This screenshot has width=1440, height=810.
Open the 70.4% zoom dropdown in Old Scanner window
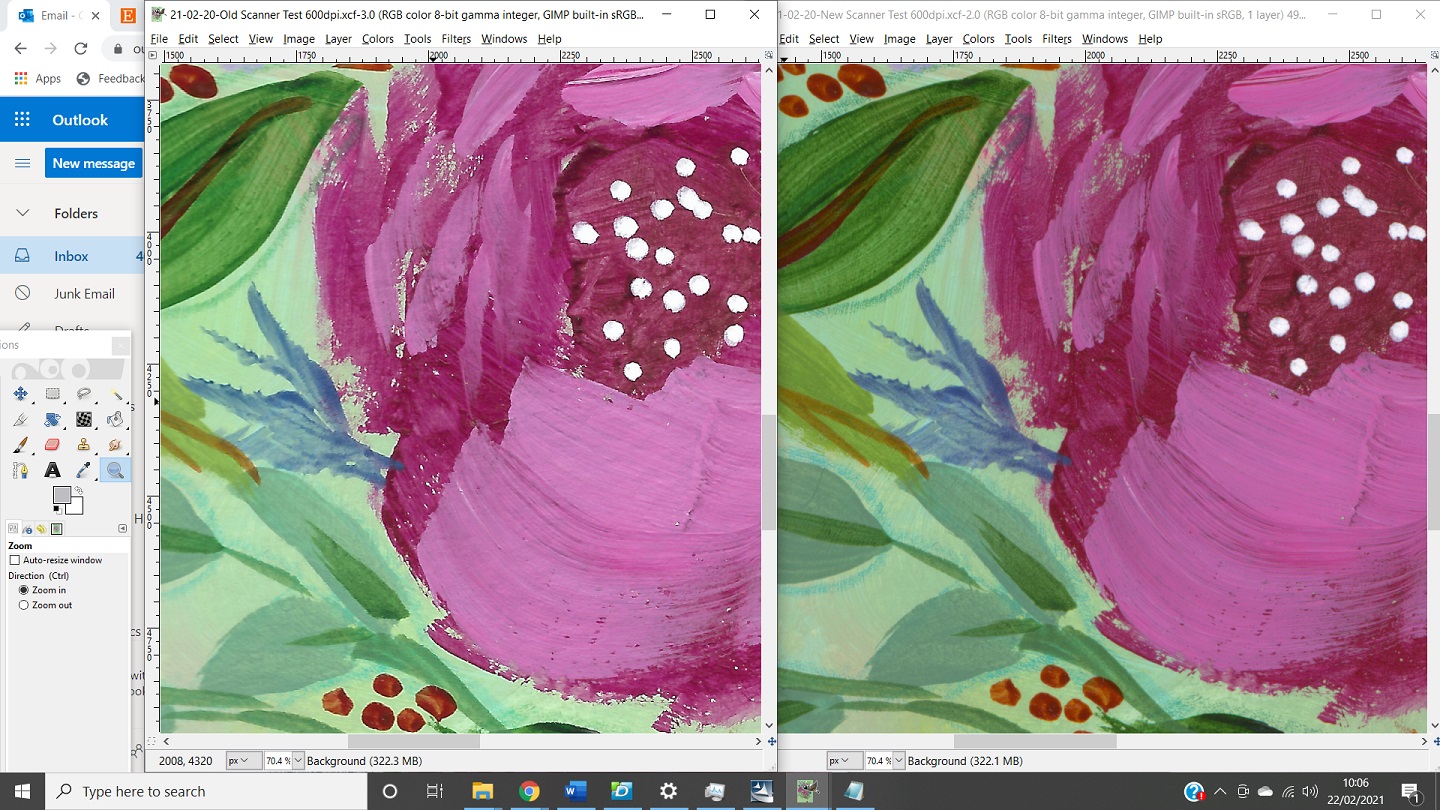click(298, 761)
